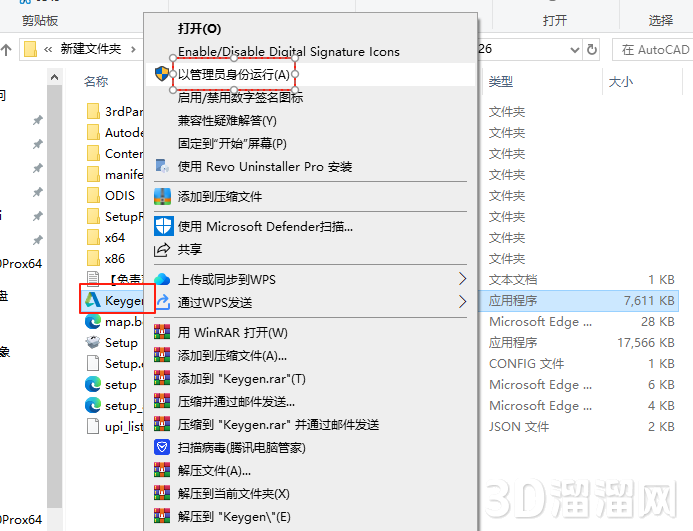Click the WinRAR archive icon beside 添加到压缩文件
The height and width of the screenshot is (531, 693).
coord(162,196)
